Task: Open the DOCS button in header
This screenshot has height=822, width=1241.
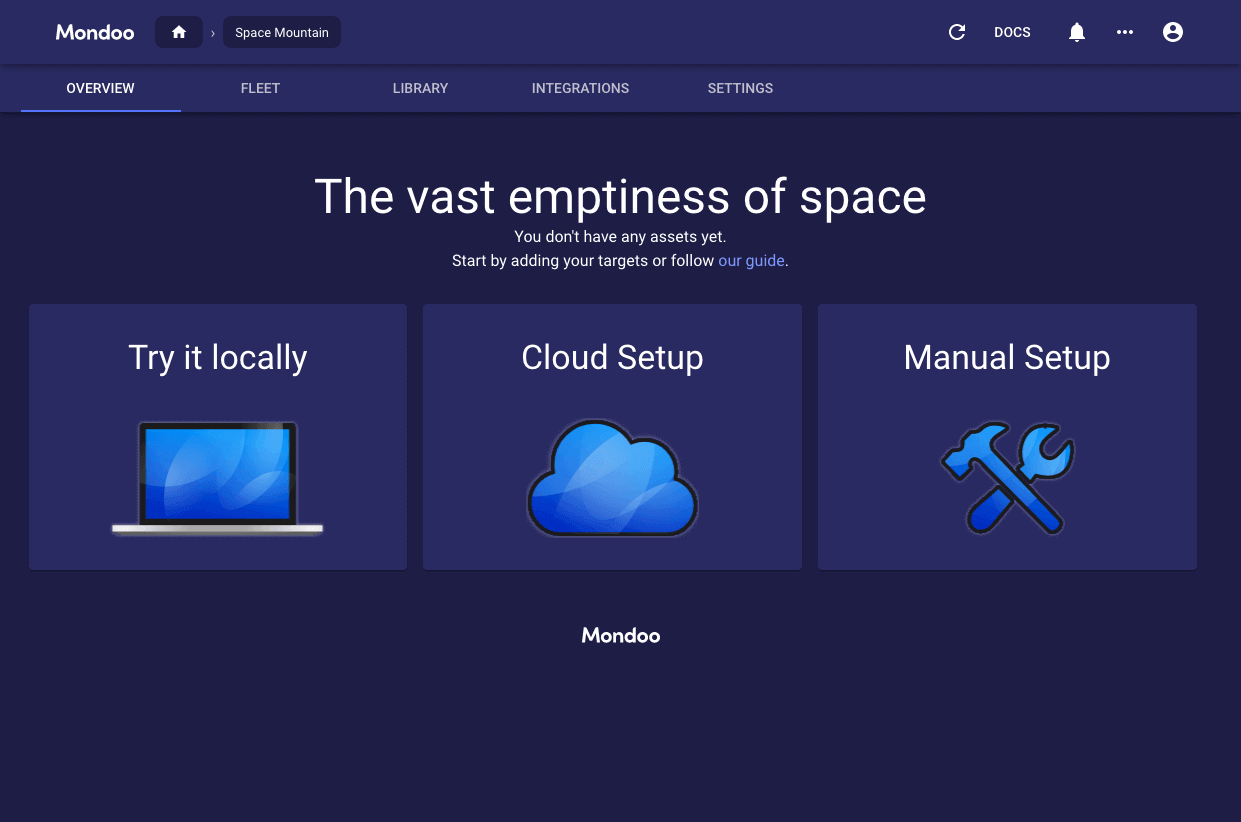Action: (1012, 32)
